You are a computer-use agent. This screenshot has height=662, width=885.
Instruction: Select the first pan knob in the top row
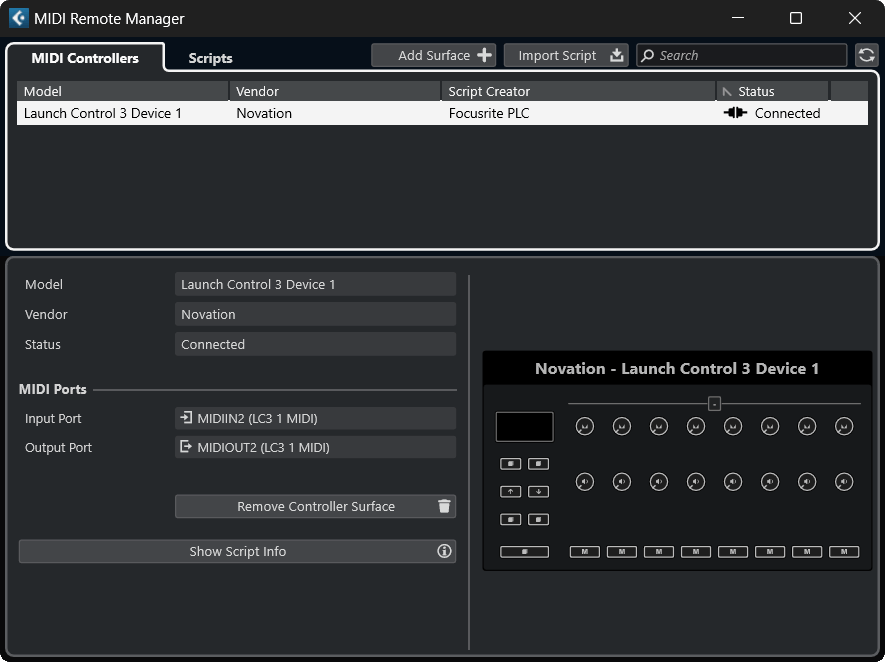coord(585,426)
